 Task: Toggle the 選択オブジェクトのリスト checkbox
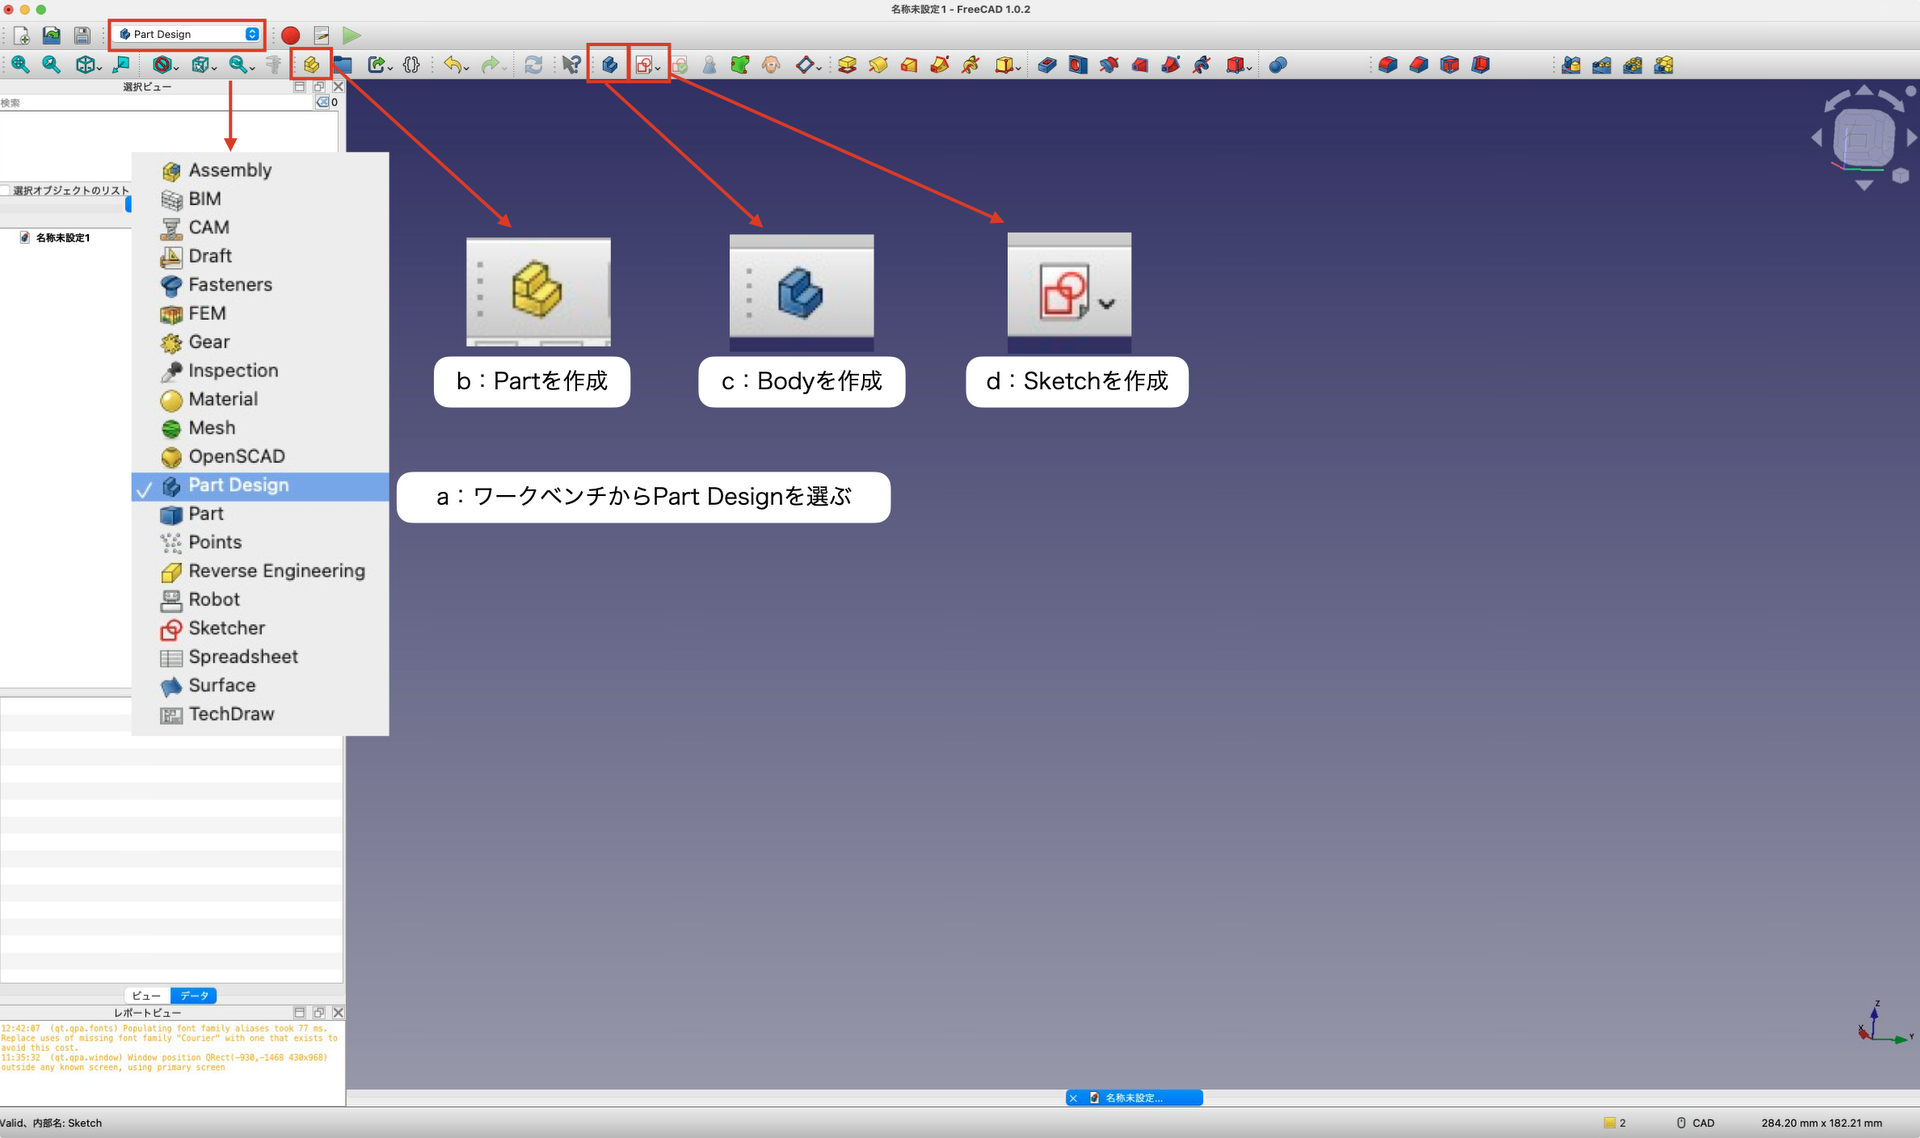(x=6, y=190)
